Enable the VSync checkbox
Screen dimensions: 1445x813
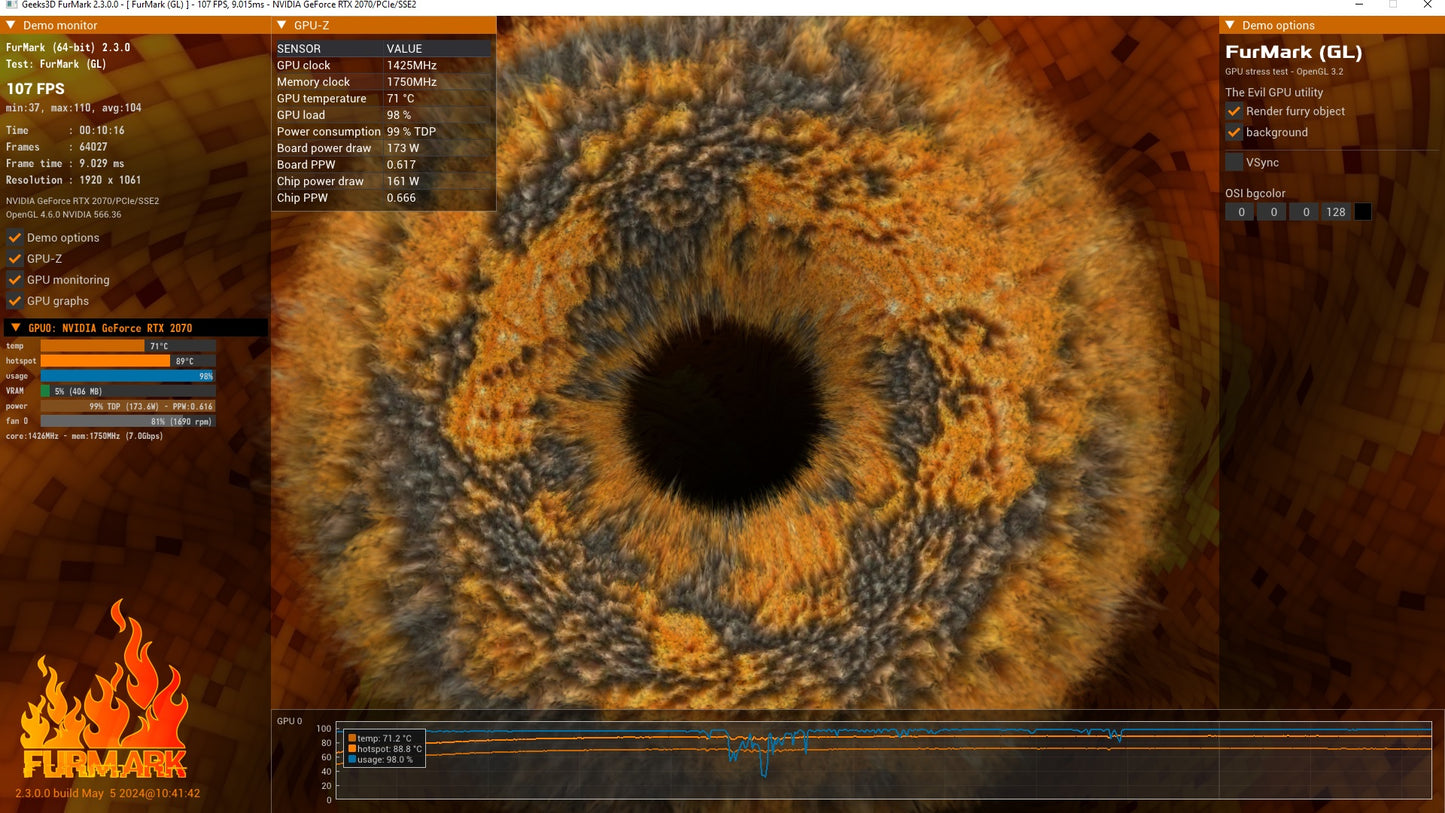1234,162
